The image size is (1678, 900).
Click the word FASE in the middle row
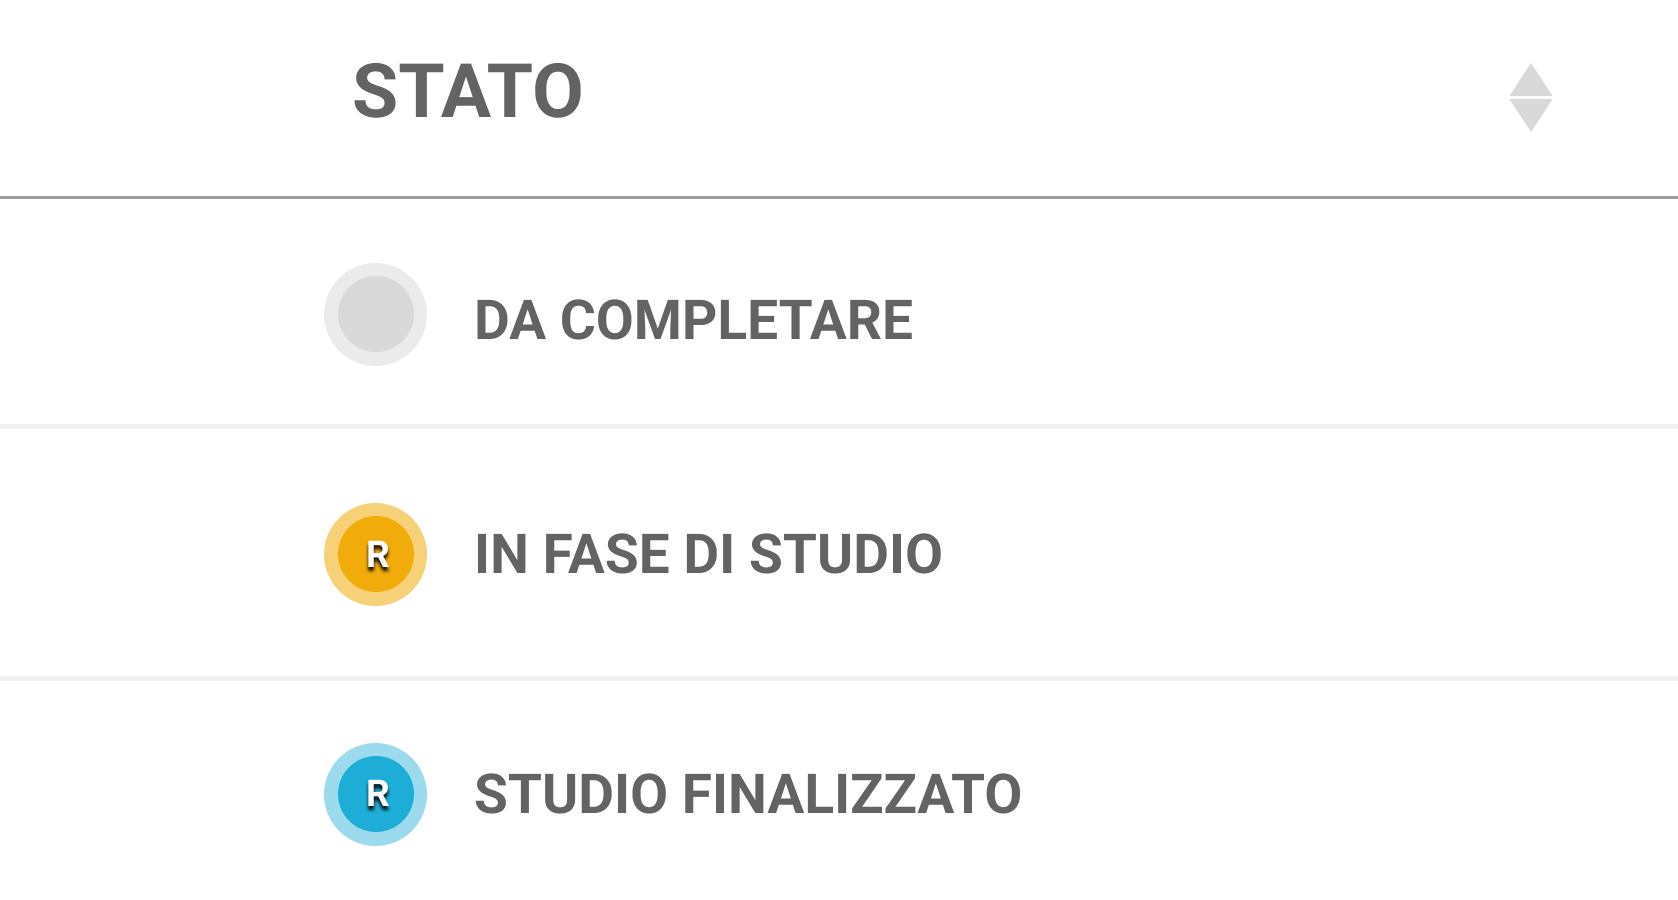(x=606, y=554)
